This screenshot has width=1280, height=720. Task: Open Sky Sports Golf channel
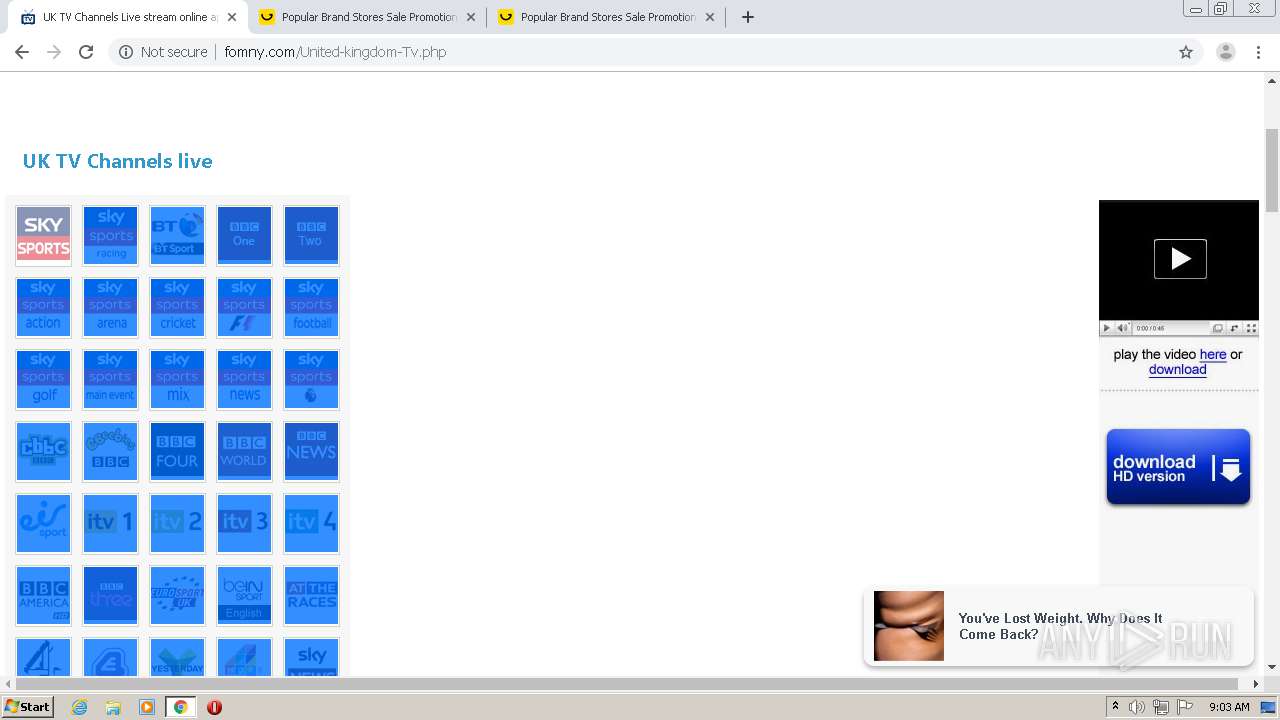pos(43,379)
